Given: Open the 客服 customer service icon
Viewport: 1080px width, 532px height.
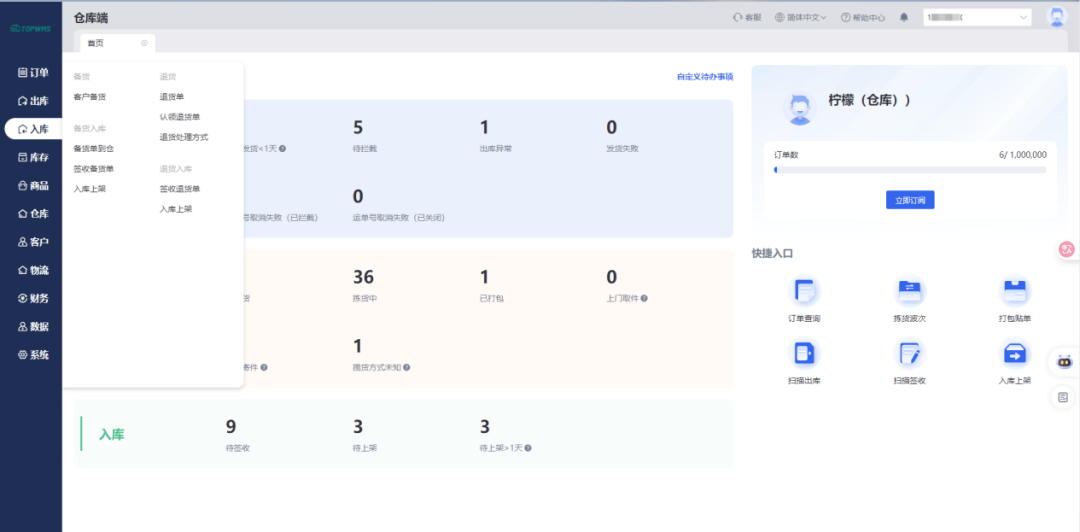Looking at the screenshot, I should coord(747,17).
